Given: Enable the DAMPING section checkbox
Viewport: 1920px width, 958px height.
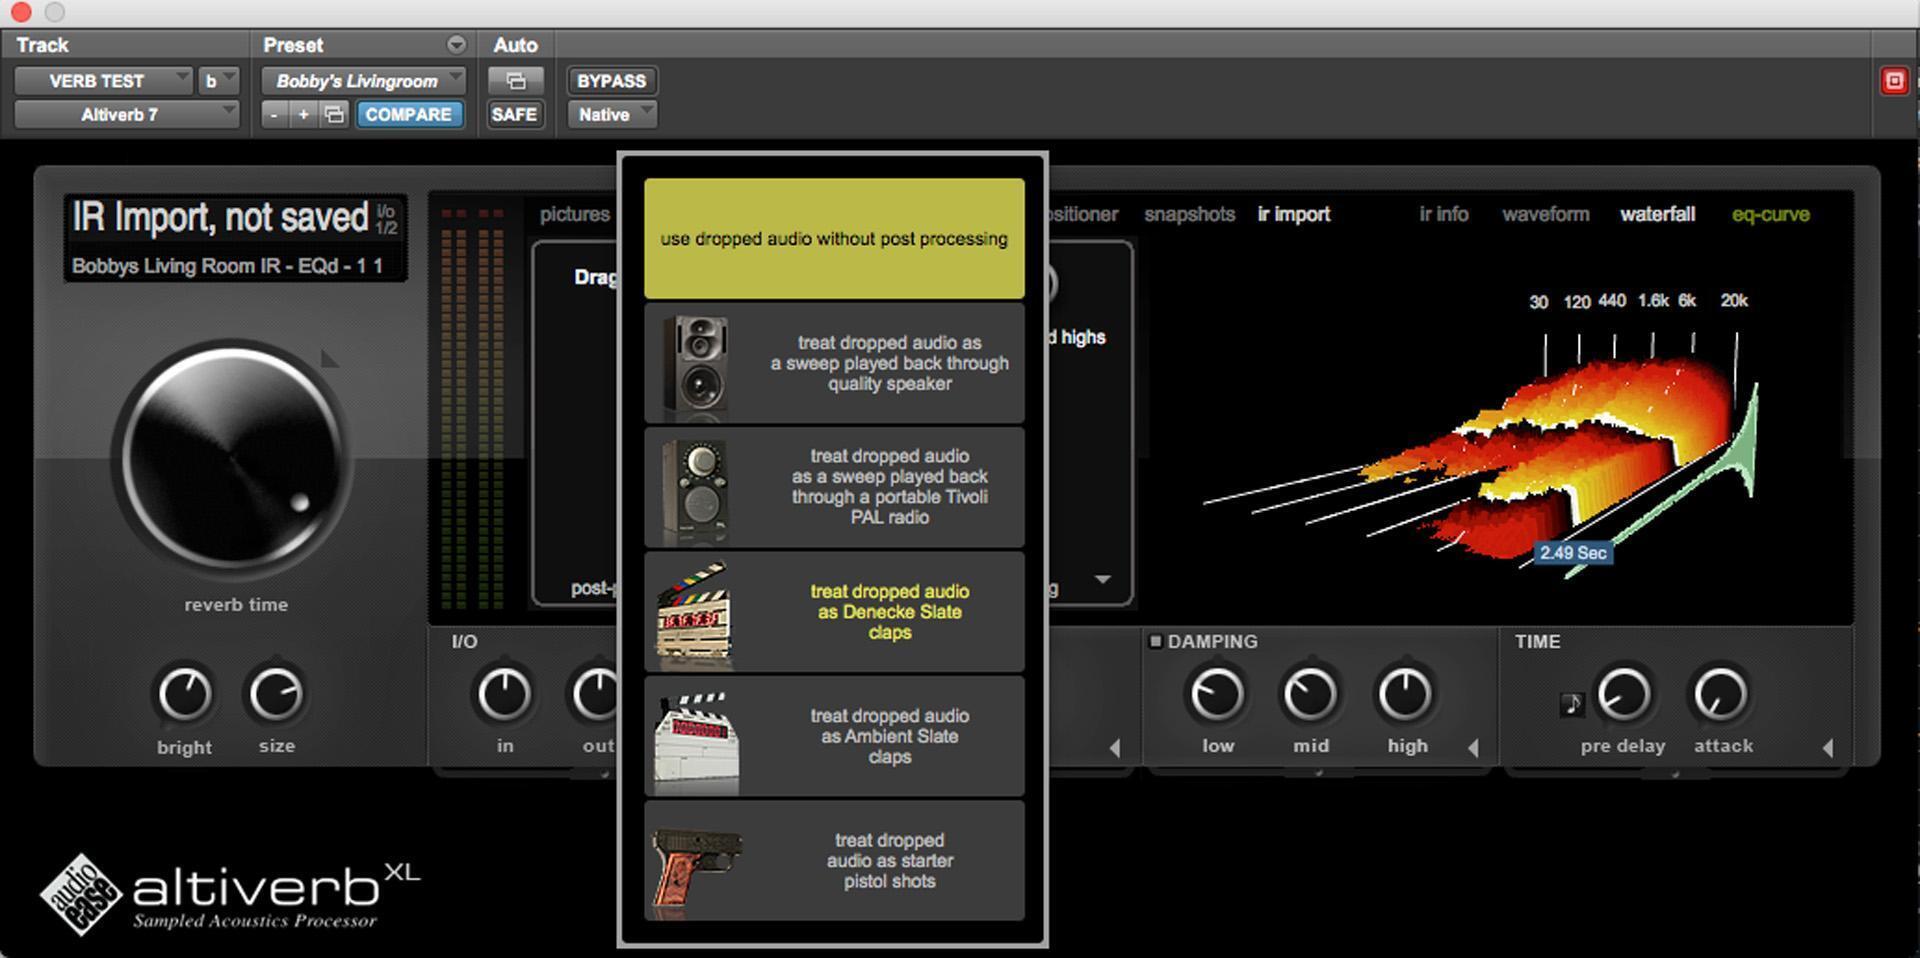Looking at the screenshot, I should tap(1156, 641).
